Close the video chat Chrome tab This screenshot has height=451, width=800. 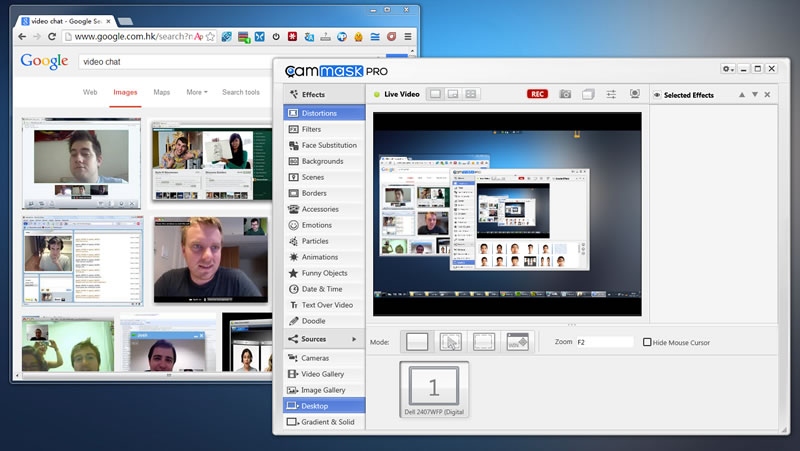(108, 21)
